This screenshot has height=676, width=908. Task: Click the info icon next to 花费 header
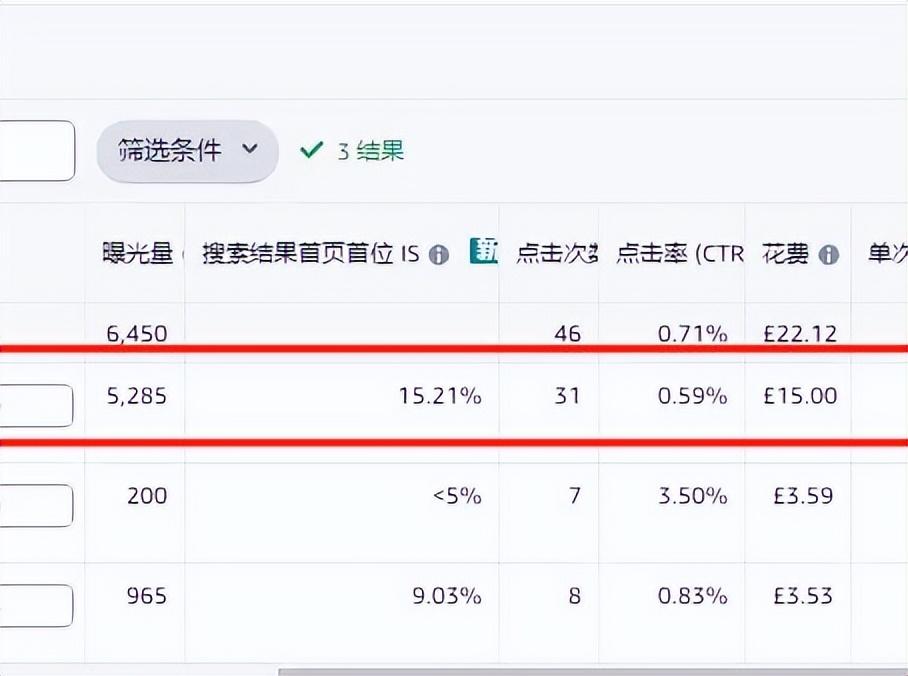coord(827,256)
